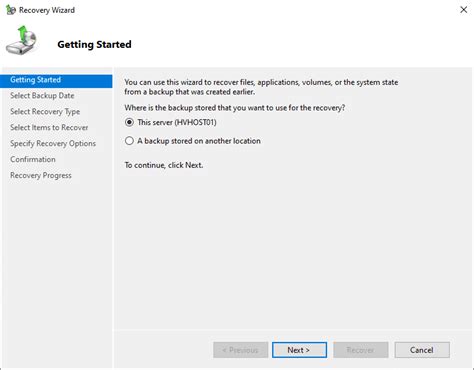Switch to the Confirmation step
The image size is (474, 370).
pos(33,160)
